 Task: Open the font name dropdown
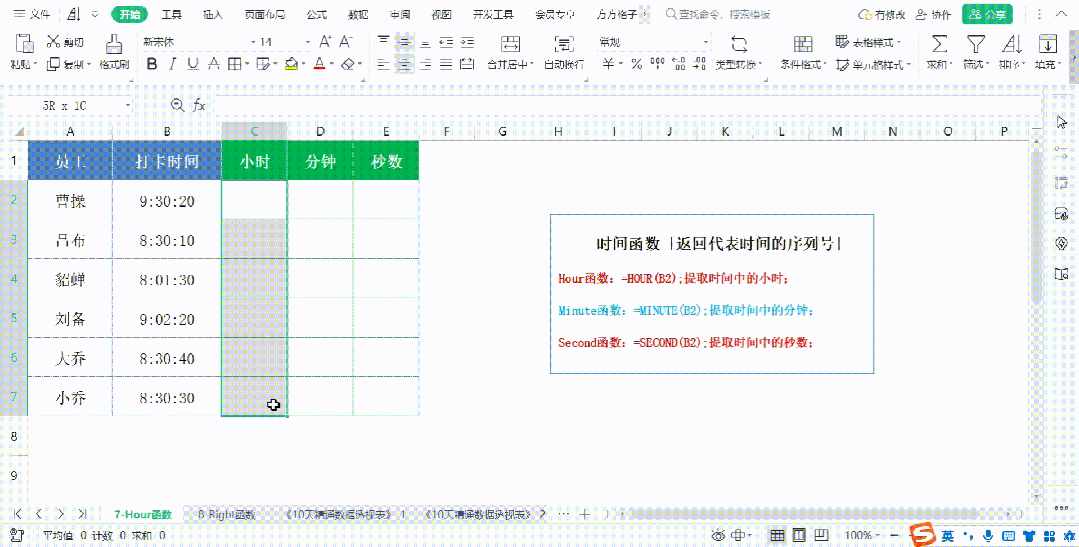pyautogui.click(x=254, y=43)
